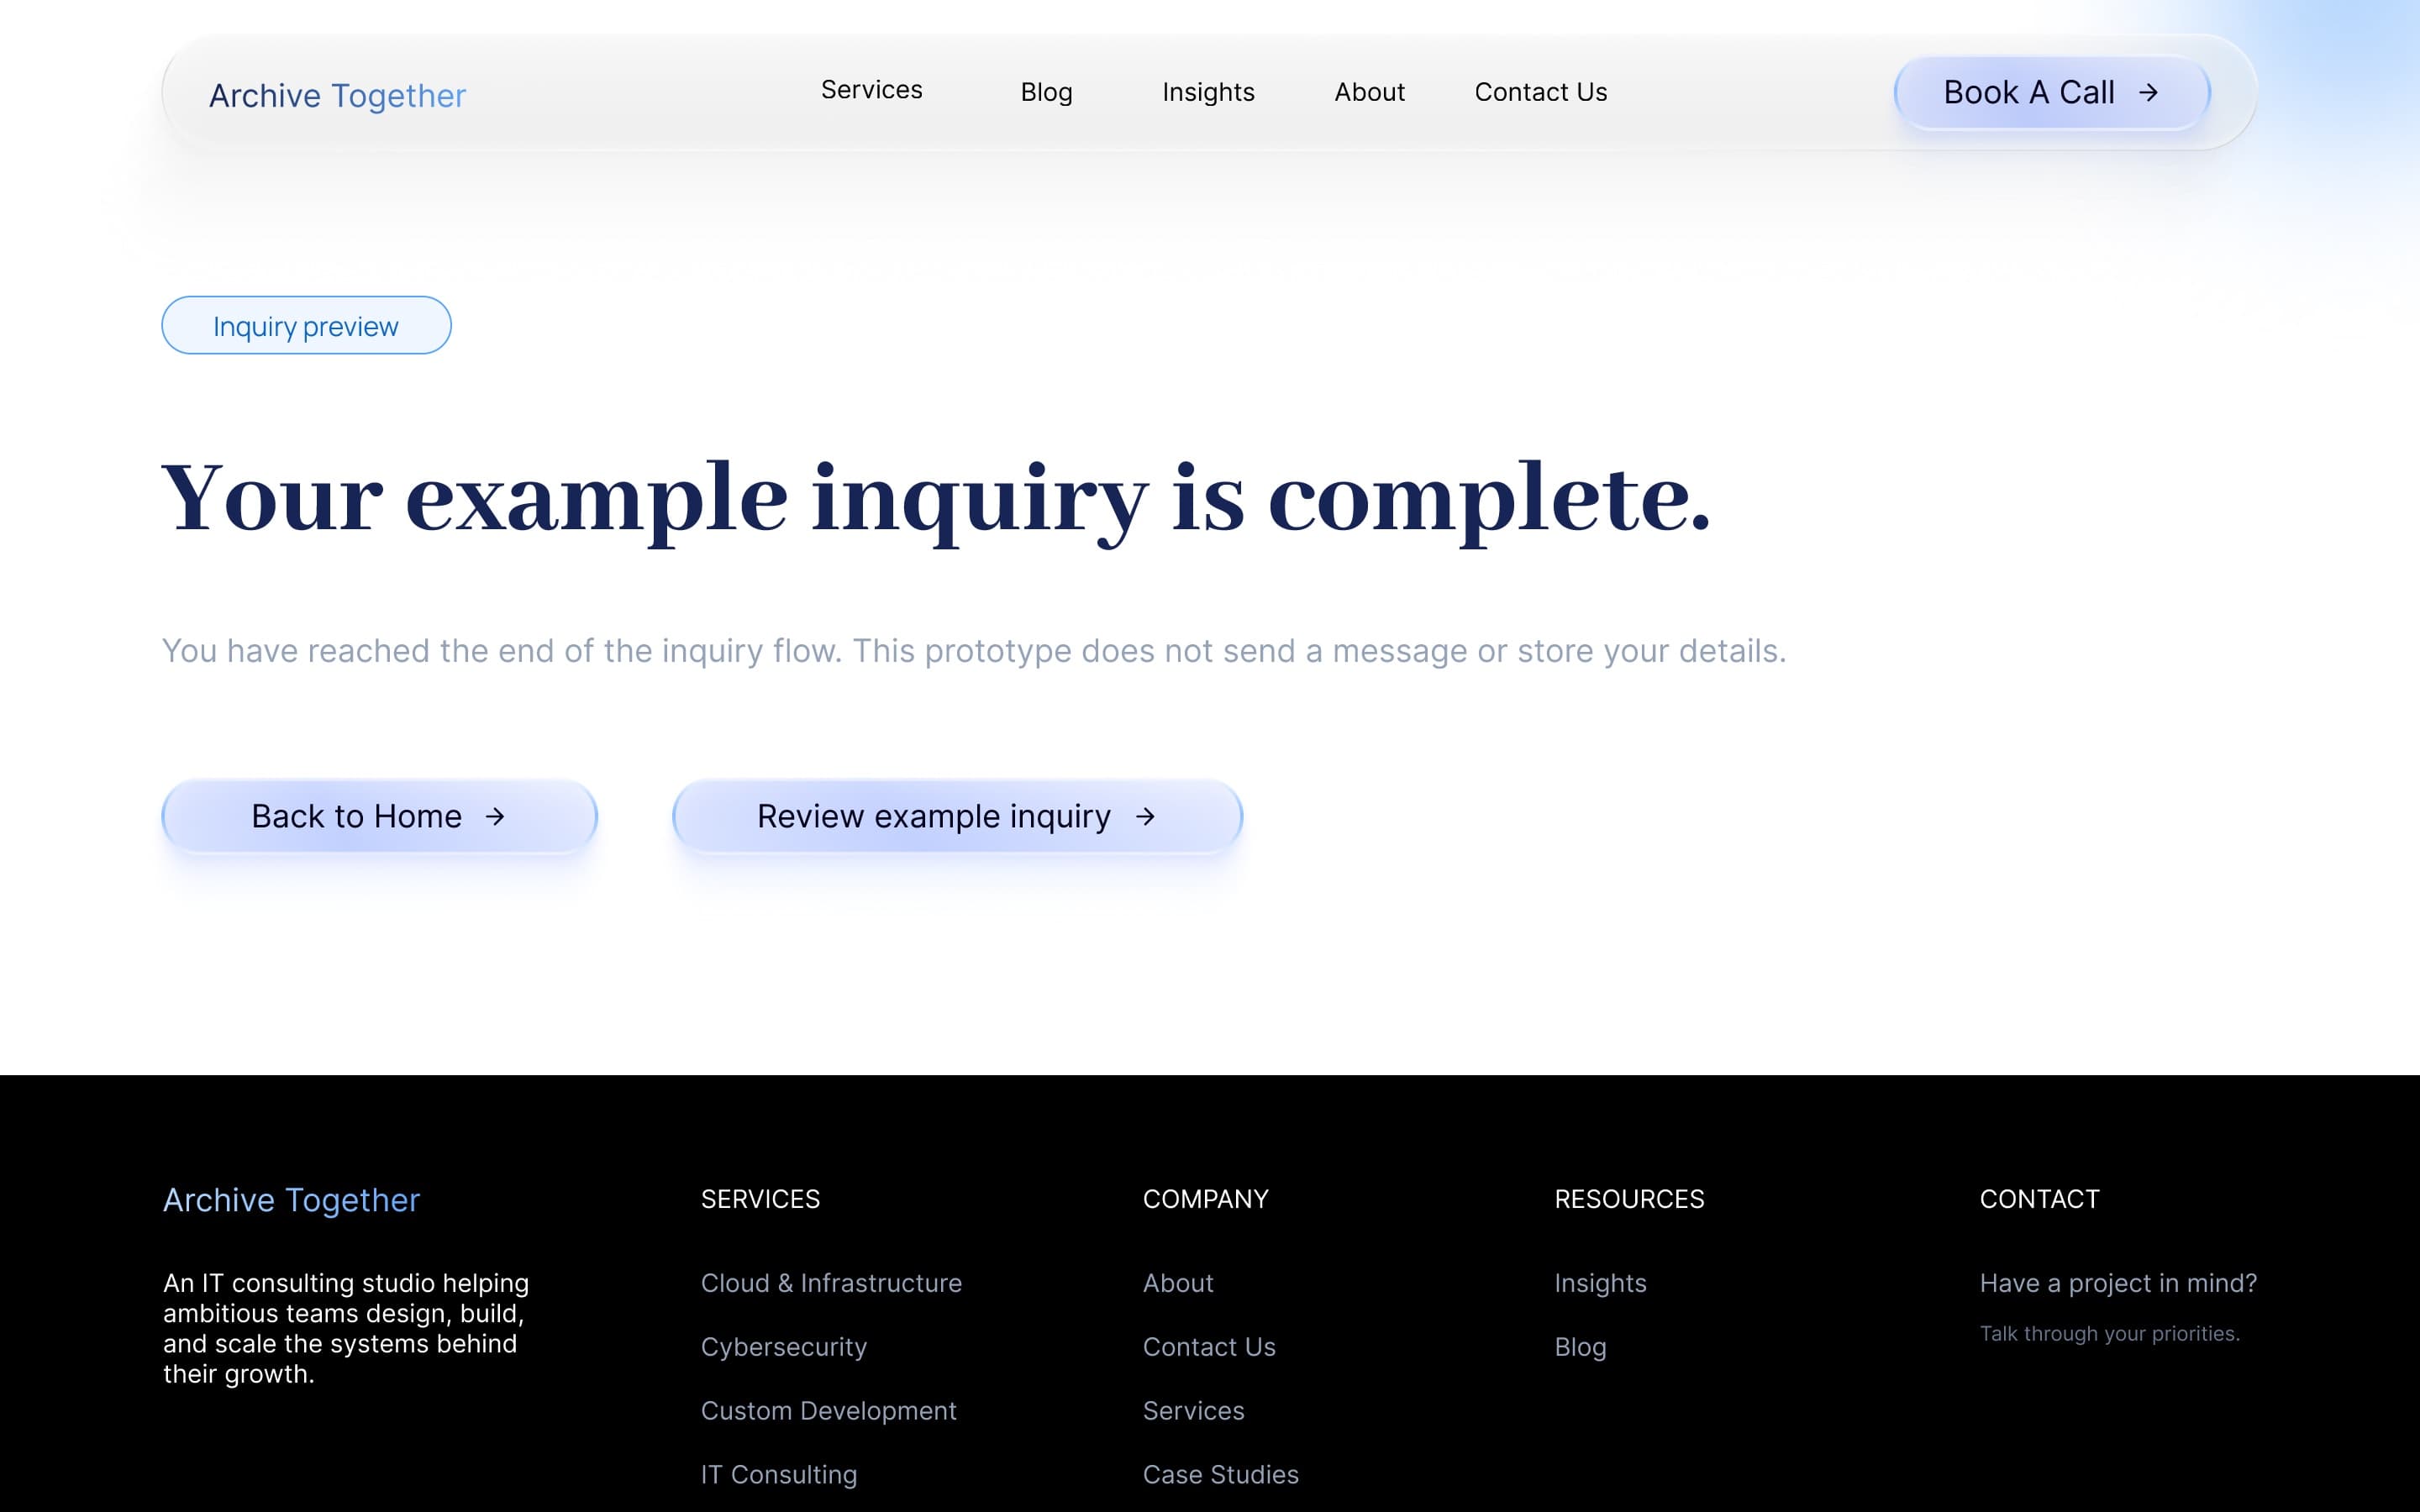Click the Book A Call button
The width and height of the screenshot is (2420, 1512).
pos(2051,92)
